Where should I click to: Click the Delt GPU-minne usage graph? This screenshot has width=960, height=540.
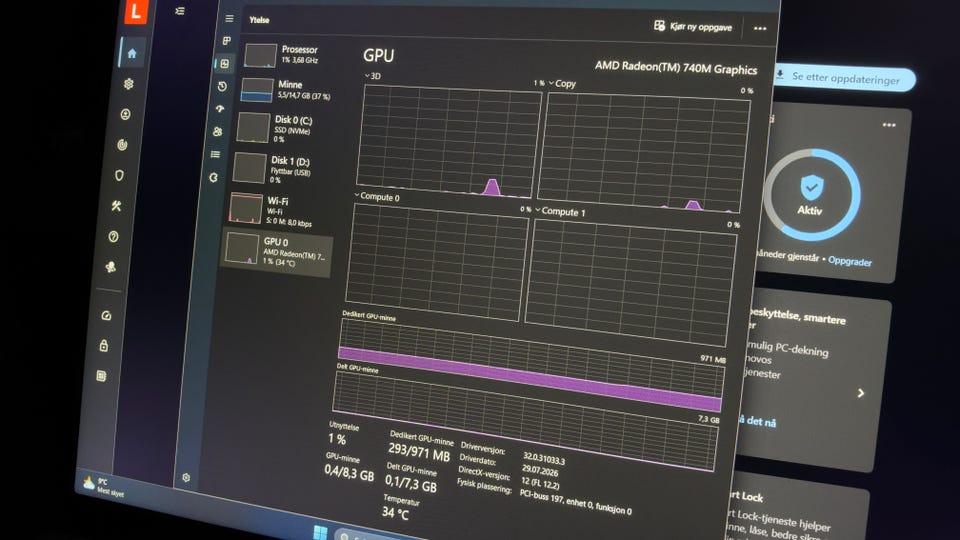click(x=525, y=421)
